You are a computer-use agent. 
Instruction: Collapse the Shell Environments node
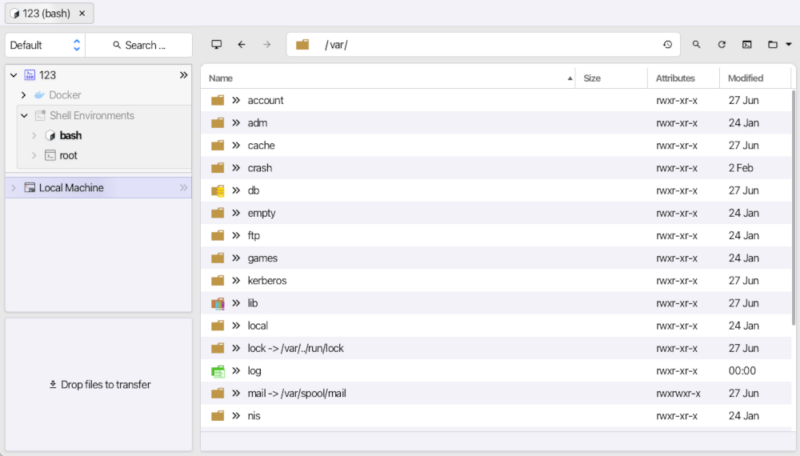(24, 116)
